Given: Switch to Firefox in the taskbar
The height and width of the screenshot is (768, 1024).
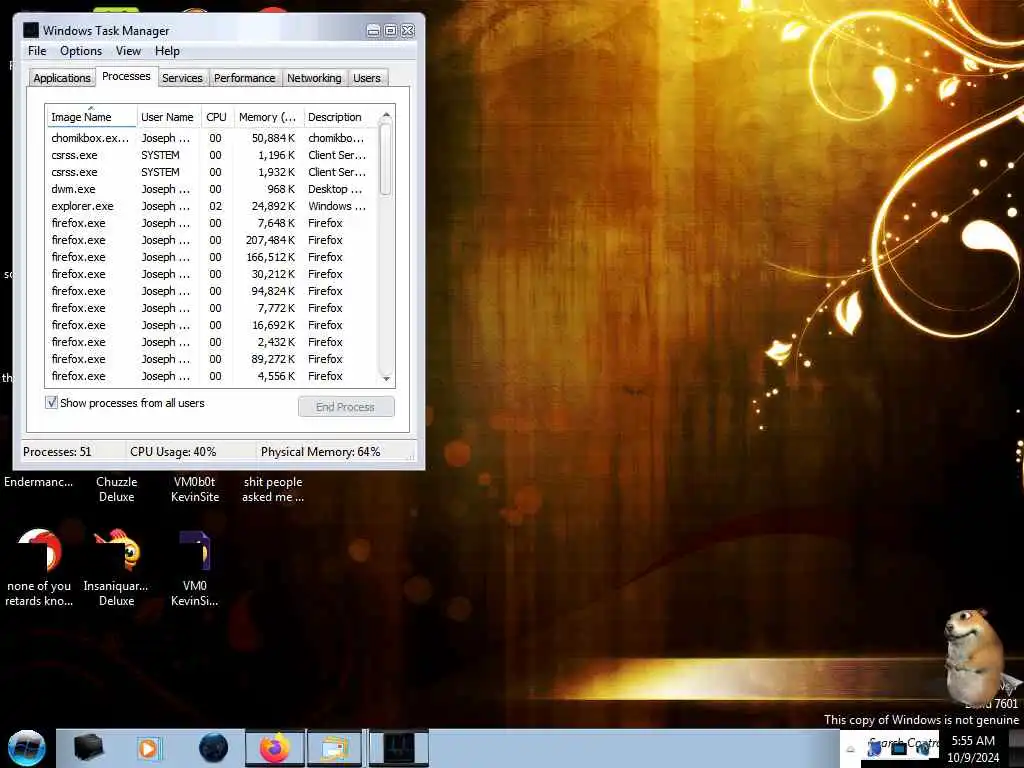Looking at the screenshot, I should tap(275, 748).
